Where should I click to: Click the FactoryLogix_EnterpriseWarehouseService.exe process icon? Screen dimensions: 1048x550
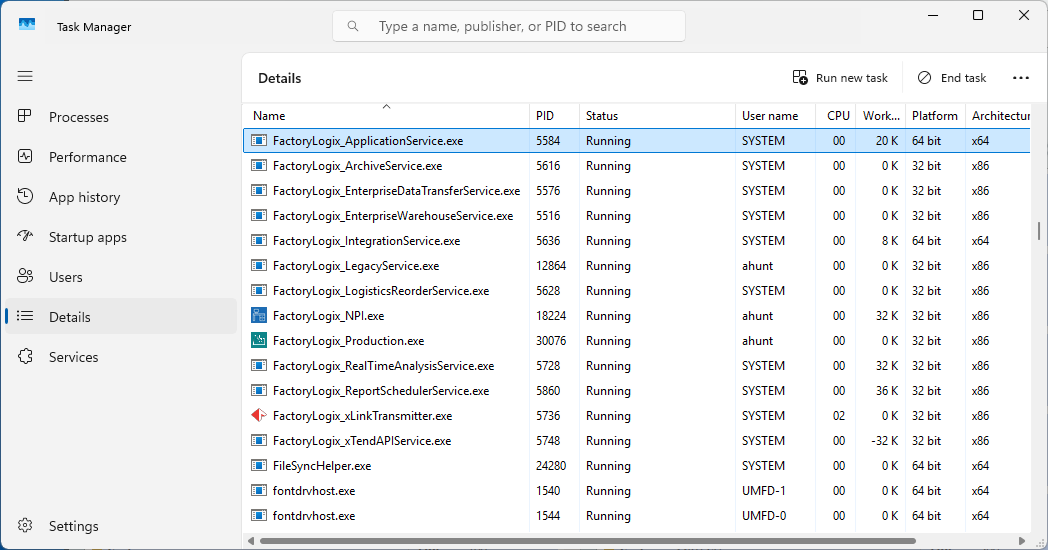[259, 215]
